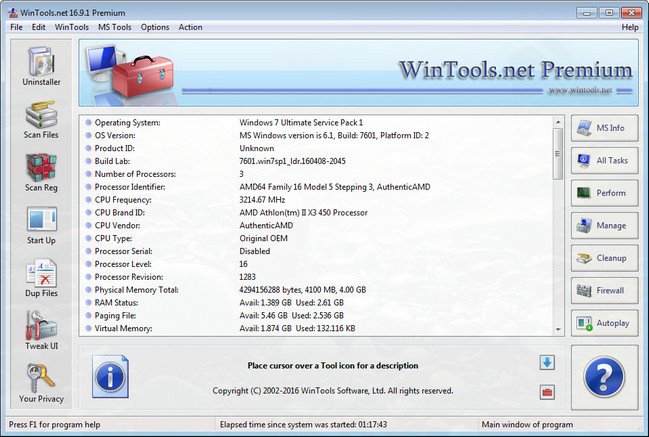Screen dimensions: 649x437
Task: Select the Product ID row
Action: (x=317, y=148)
